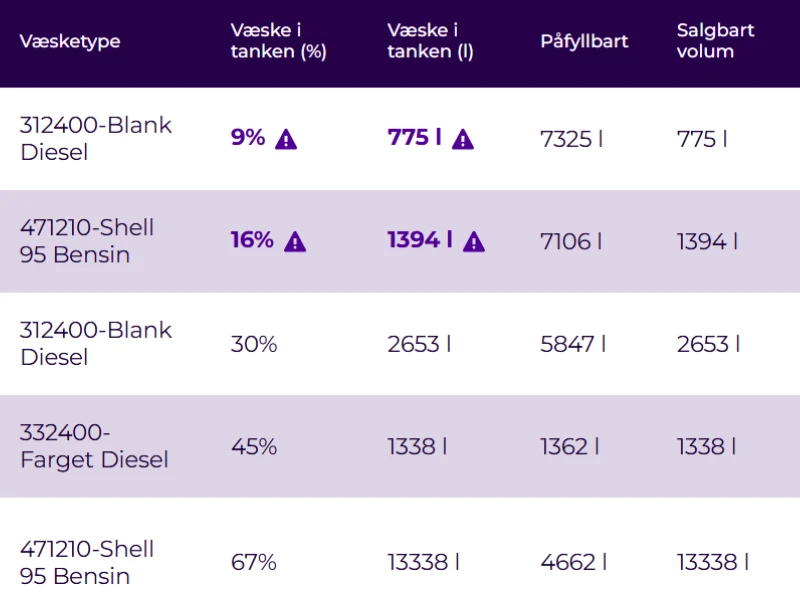The width and height of the screenshot is (800, 600).
Task: Select the 332400-Farget Diesel row
Action: point(94,446)
